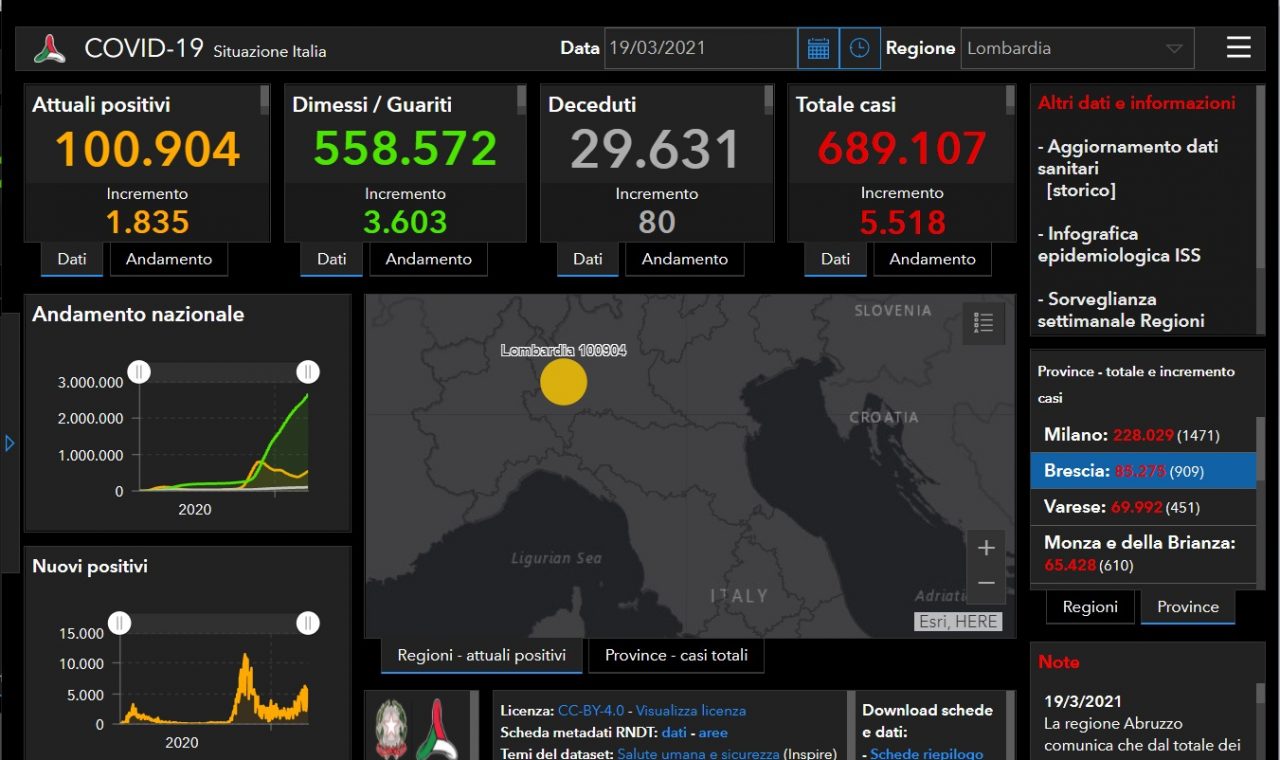
Task: Open the hamburger menu
Action: pyautogui.click(x=1238, y=48)
